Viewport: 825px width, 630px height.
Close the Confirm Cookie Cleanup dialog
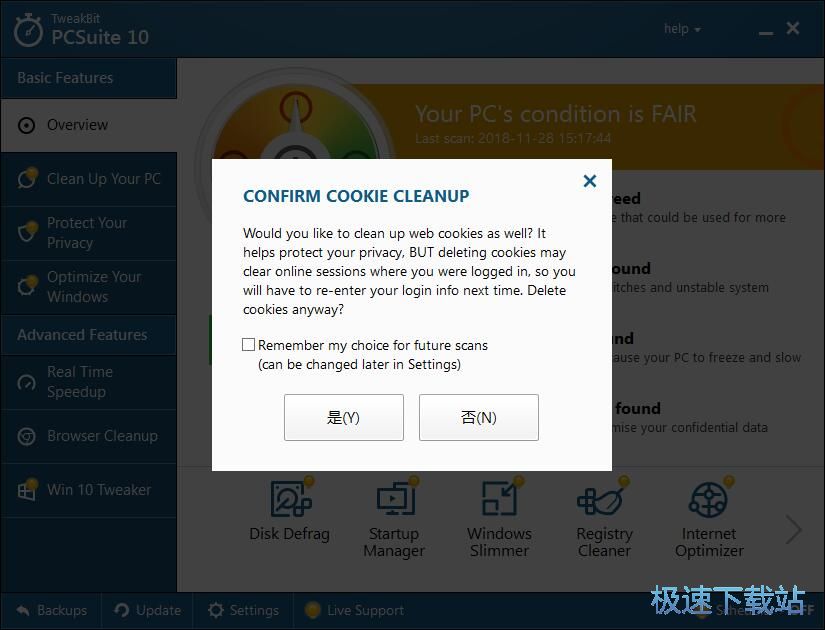coord(590,181)
